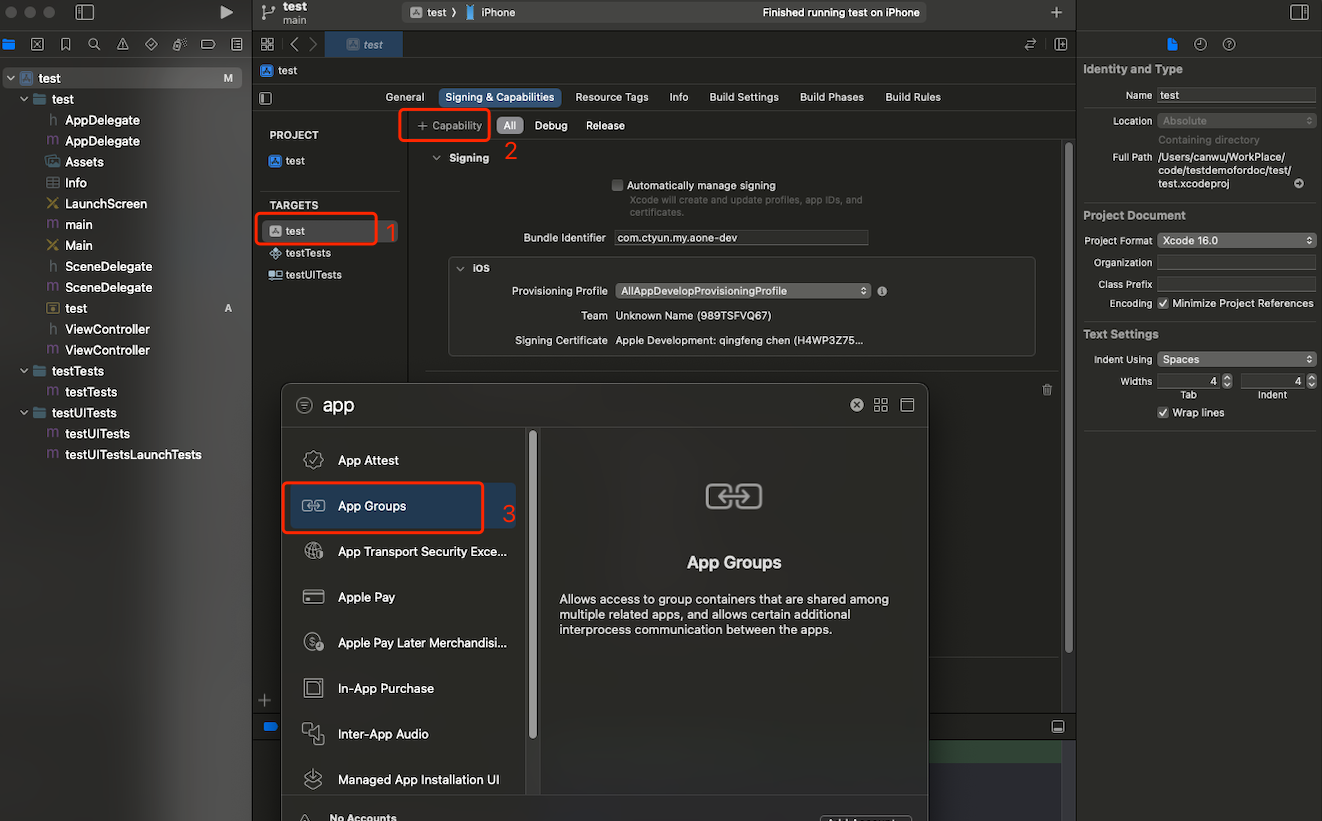Screen dimensions: 1322x821
Task: Open the Bookmark navigator icon
Action: [x=65, y=44]
